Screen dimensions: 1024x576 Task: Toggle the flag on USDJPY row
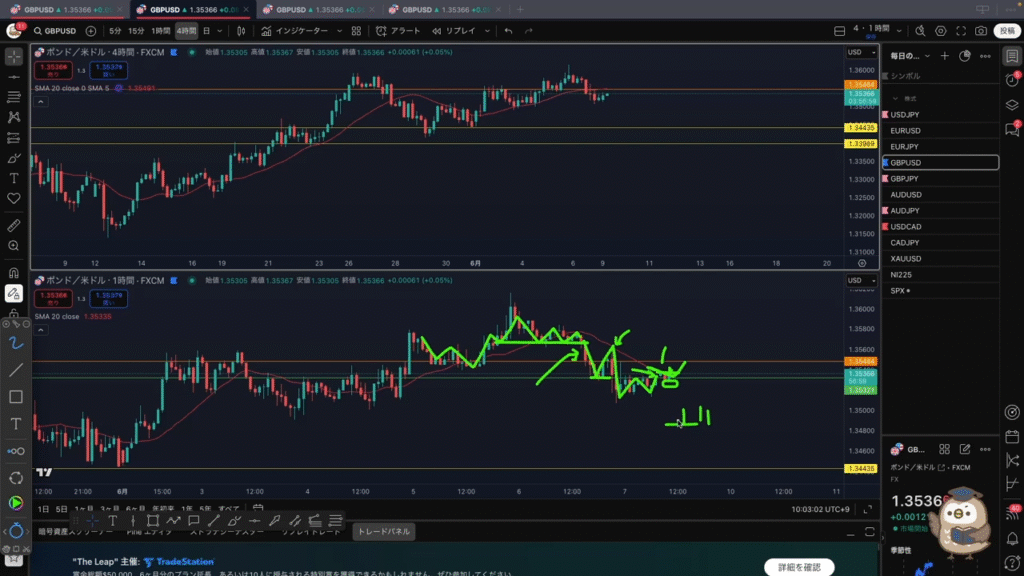[886, 114]
